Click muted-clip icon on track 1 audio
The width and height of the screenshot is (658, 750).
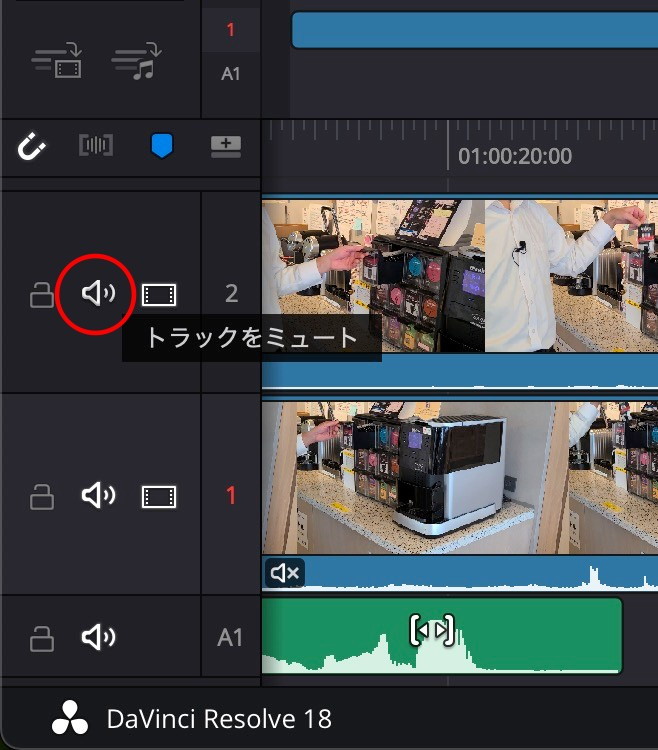[285, 573]
